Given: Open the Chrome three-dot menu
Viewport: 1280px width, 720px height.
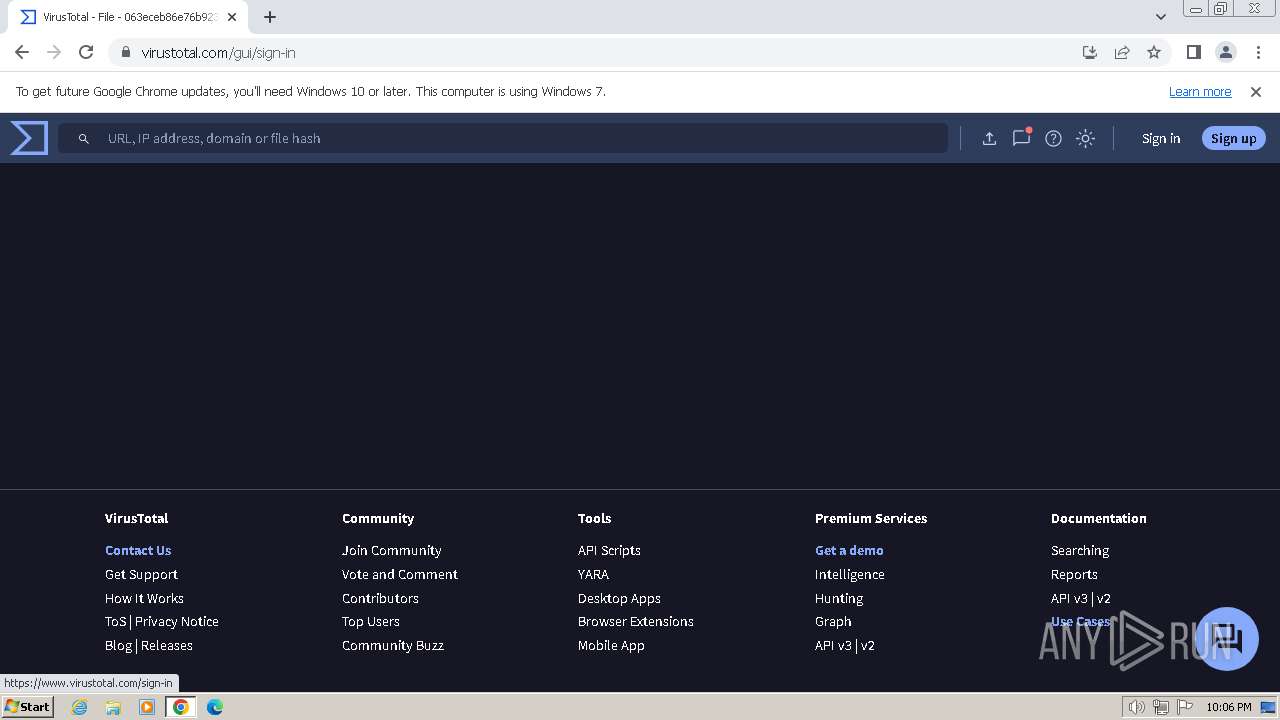Looking at the screenshot, I should [1258, 53].
